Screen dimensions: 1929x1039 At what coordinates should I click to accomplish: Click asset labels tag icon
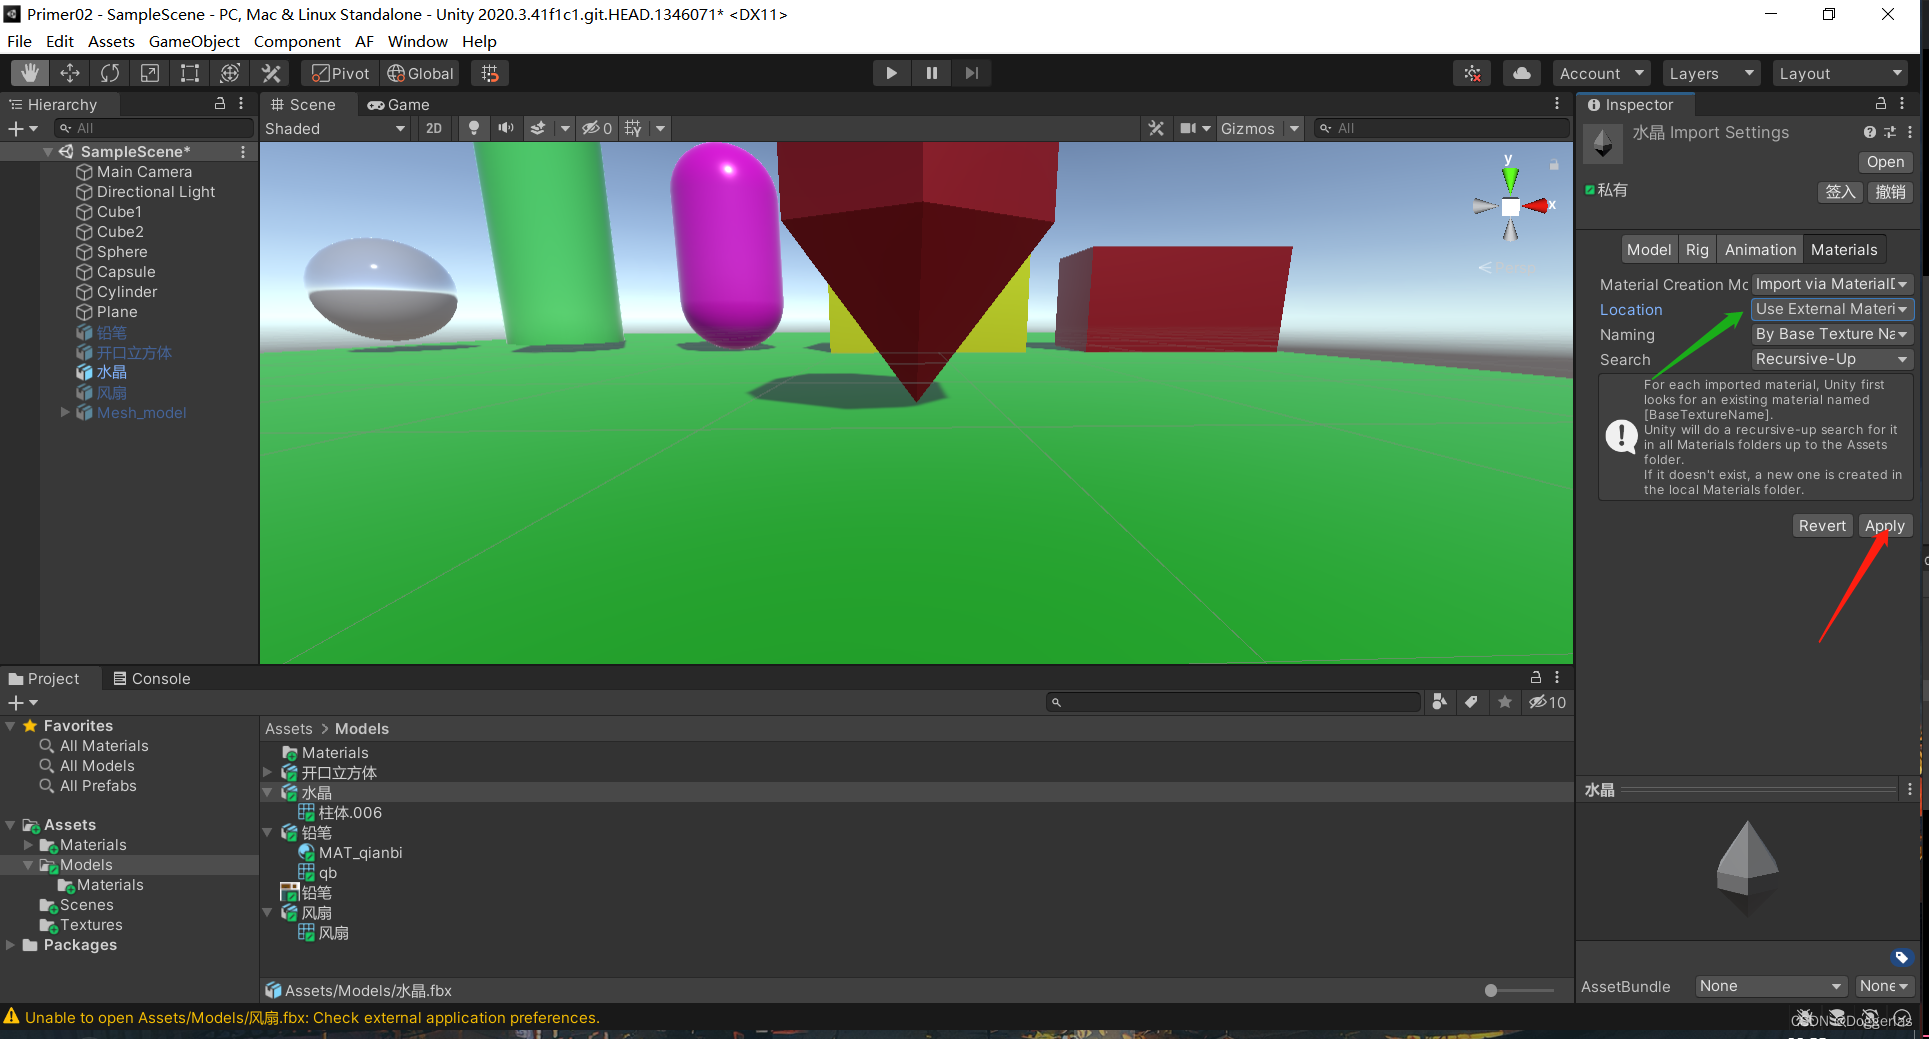(x=1901, y=957)
